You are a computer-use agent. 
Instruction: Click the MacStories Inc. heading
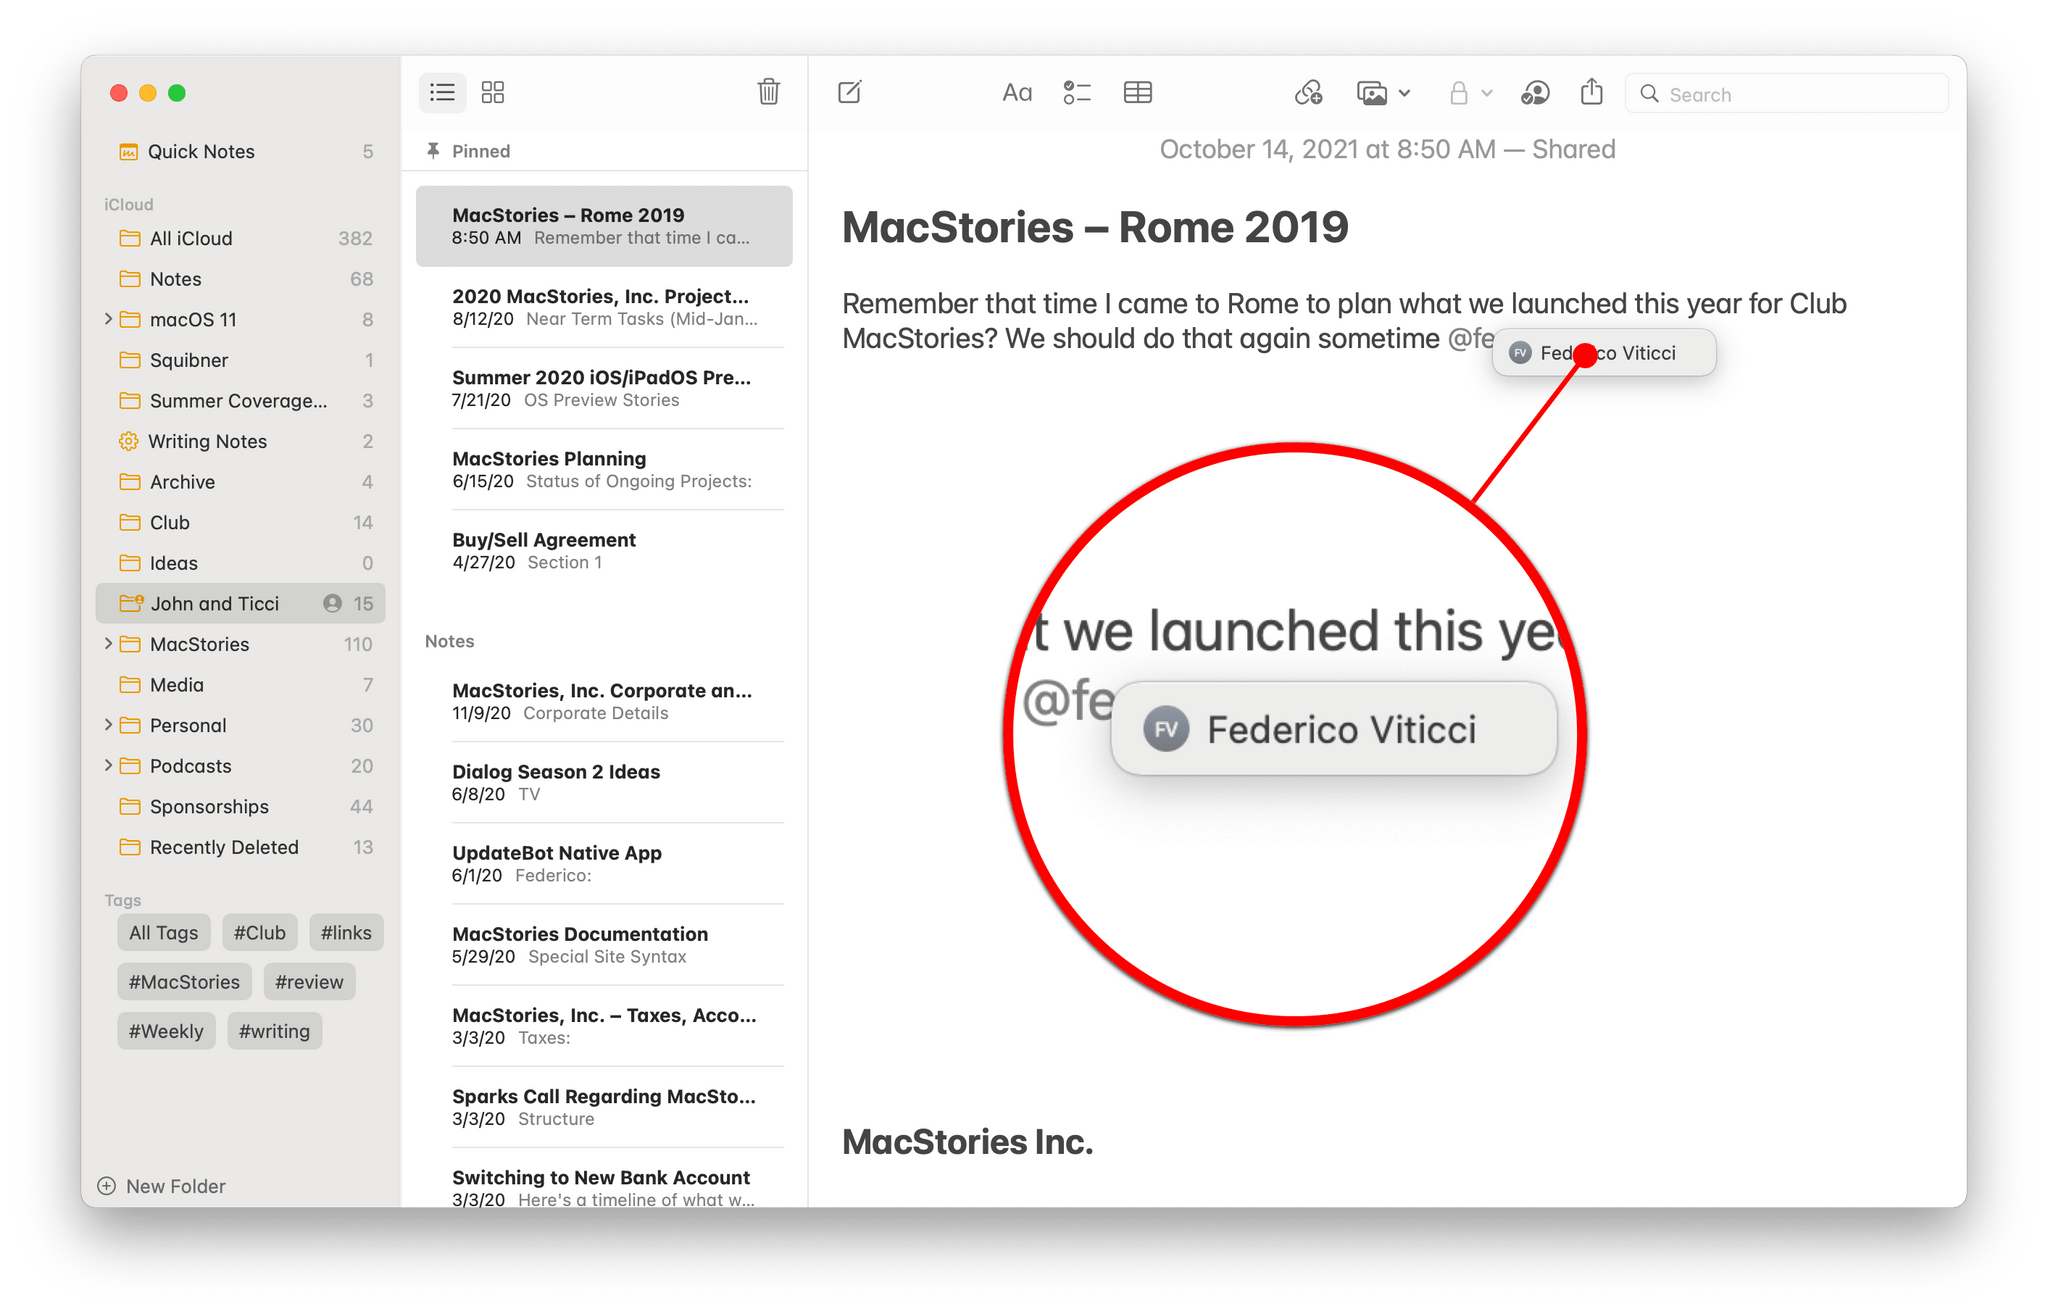[x=967, y=1141]
